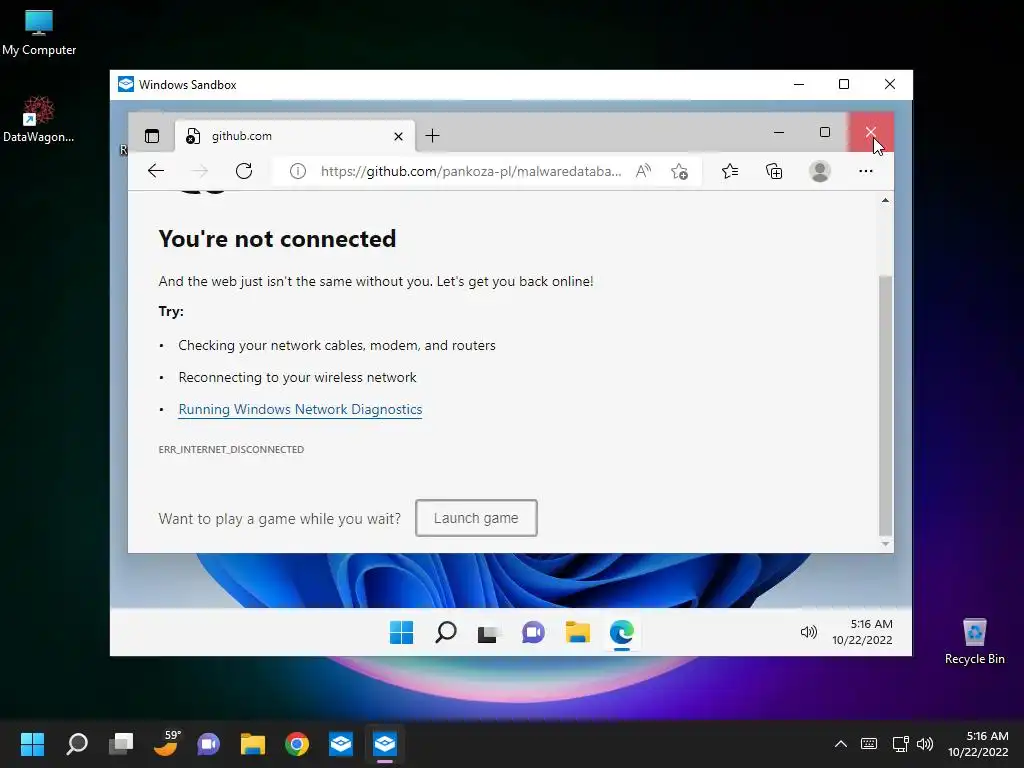Minimize the Edge browser window
Viewport: 1024px width, 768px height.
[779, 133]
